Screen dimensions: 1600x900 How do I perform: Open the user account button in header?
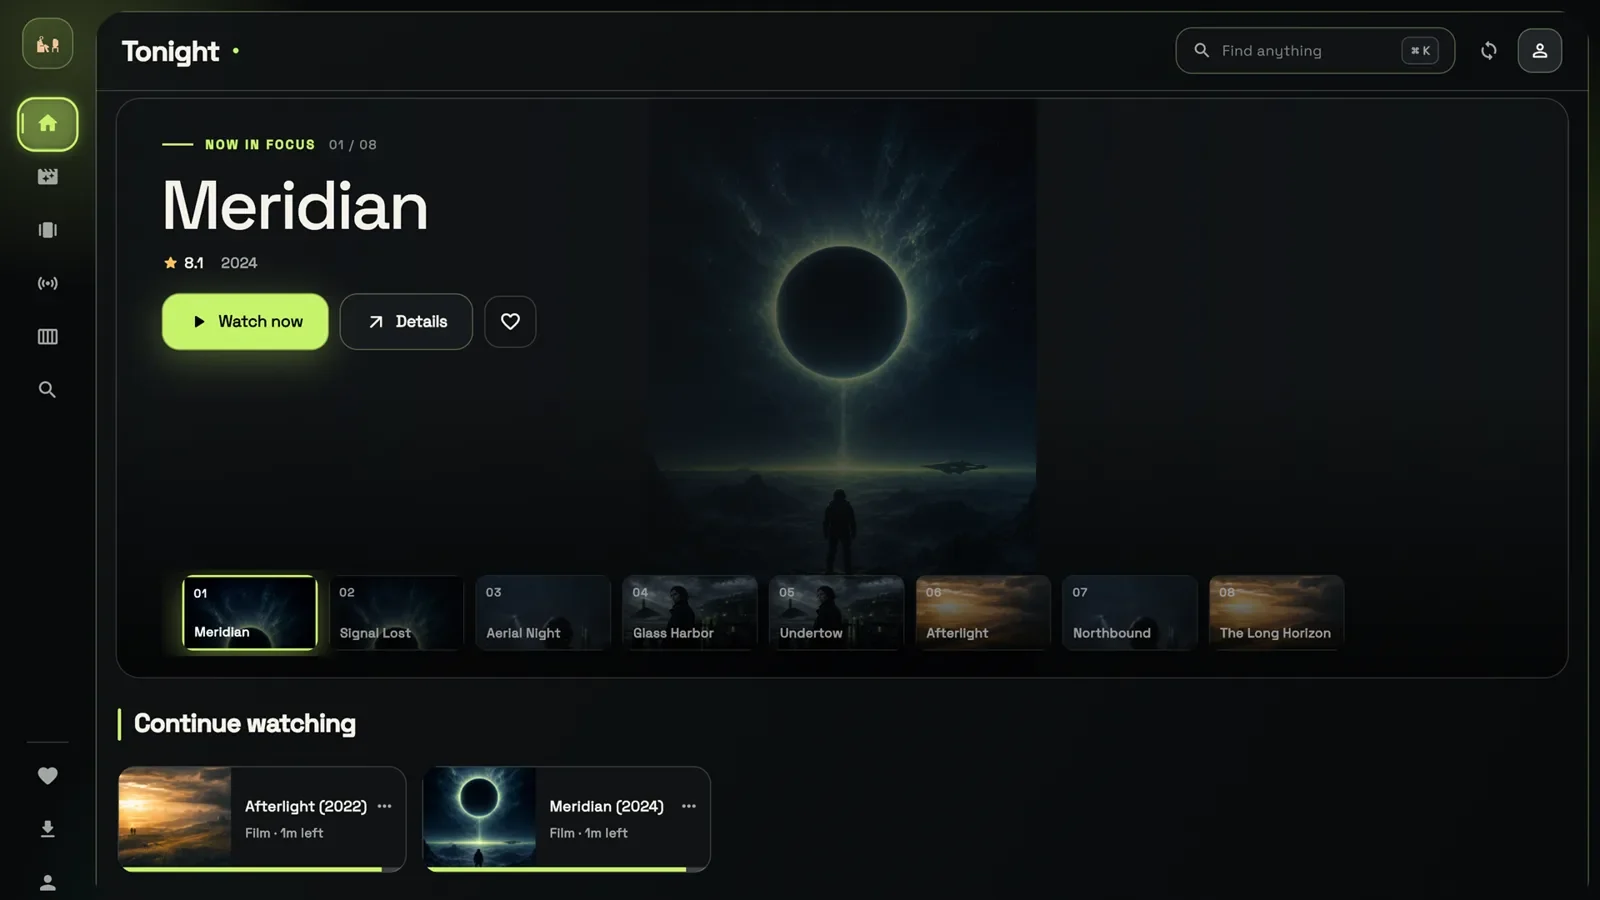pyautogui.click(x=1539, y=51)
